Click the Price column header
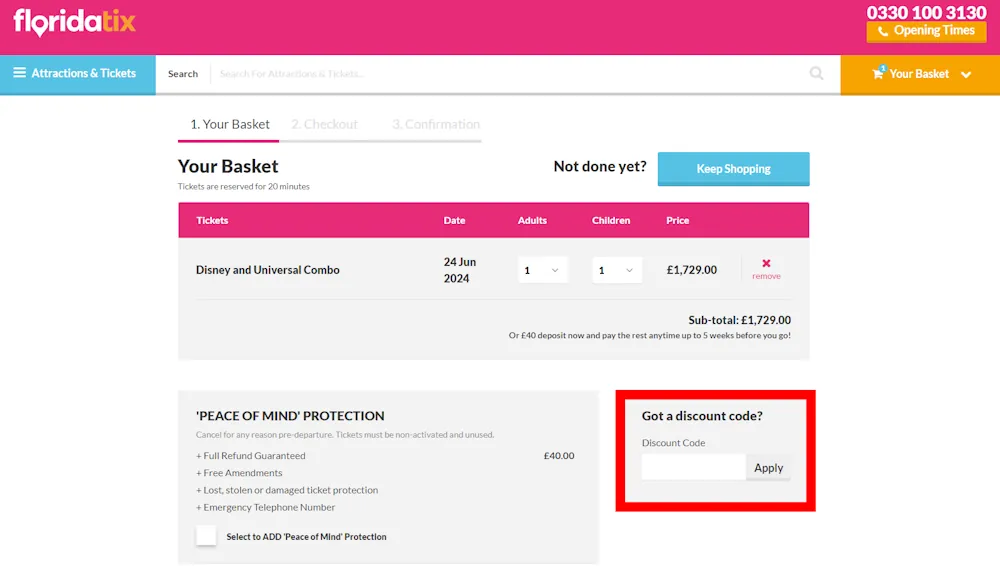Viewport: 1000px width, 567px height. click(677, 221)
